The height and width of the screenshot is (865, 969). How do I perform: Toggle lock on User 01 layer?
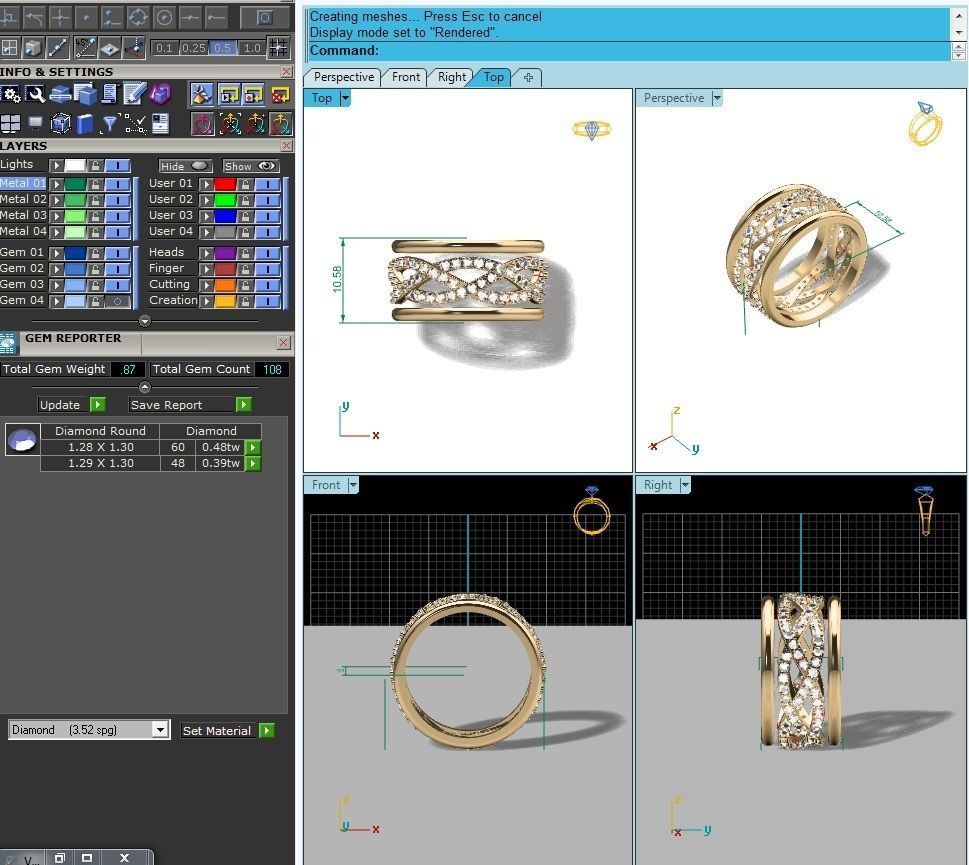click(245, 184)
